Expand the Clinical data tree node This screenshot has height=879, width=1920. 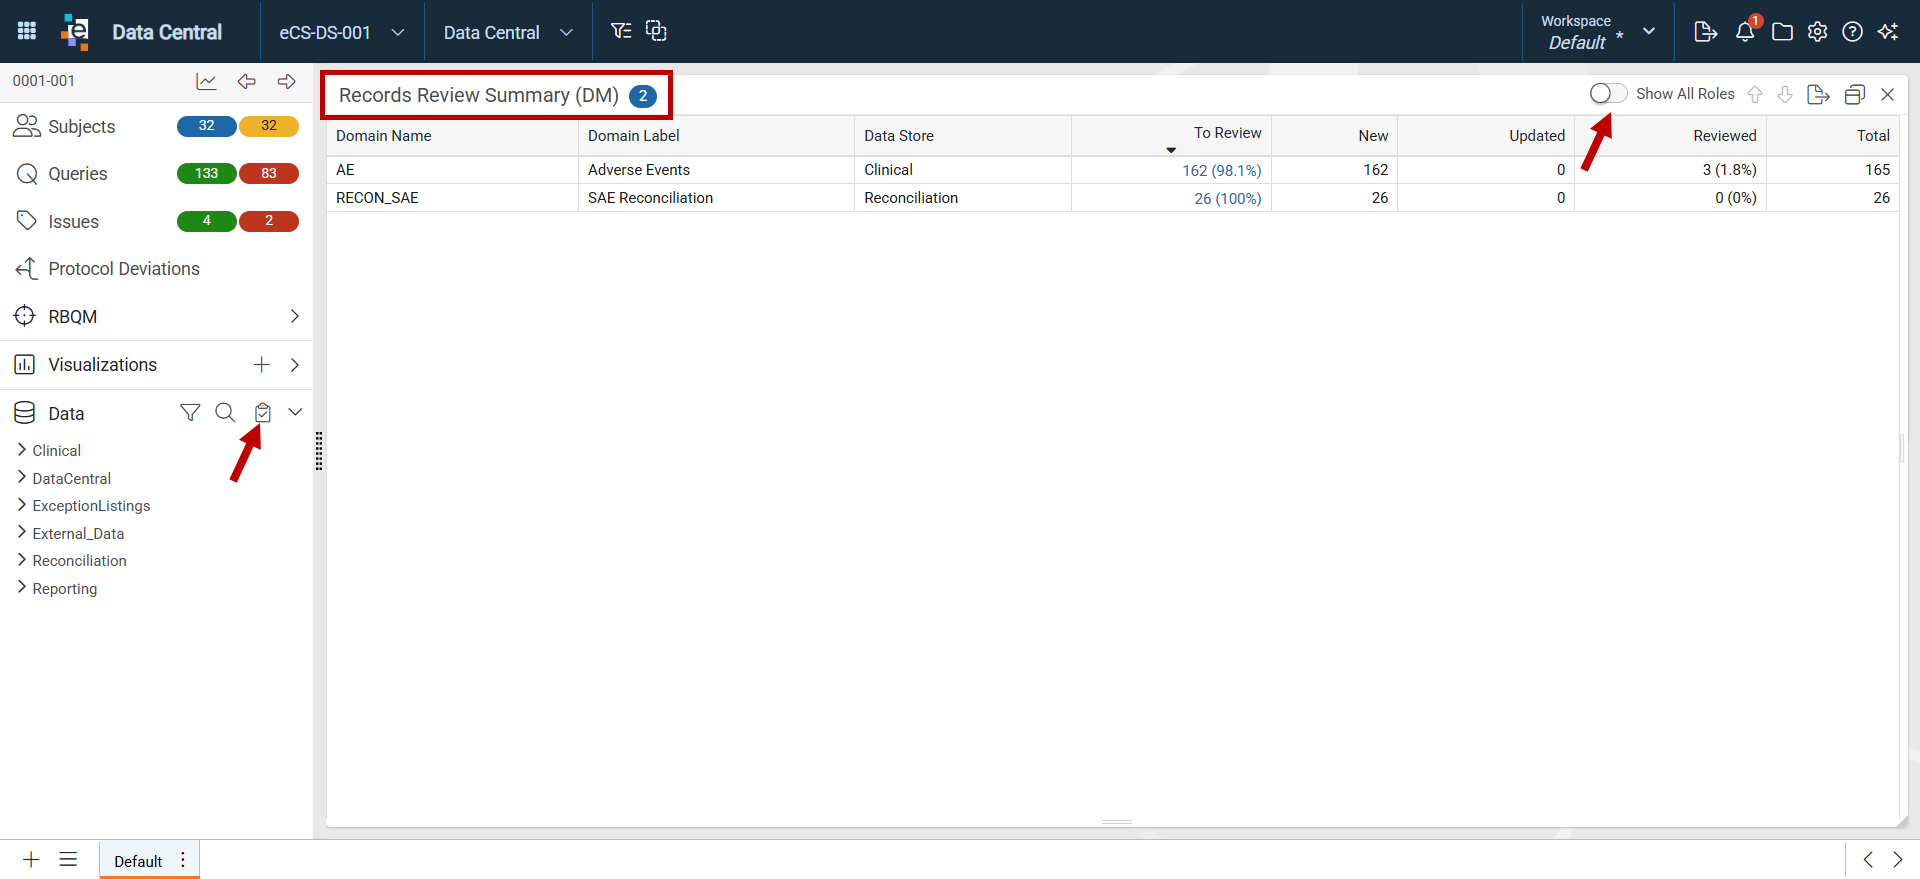[x=22, y=450]
